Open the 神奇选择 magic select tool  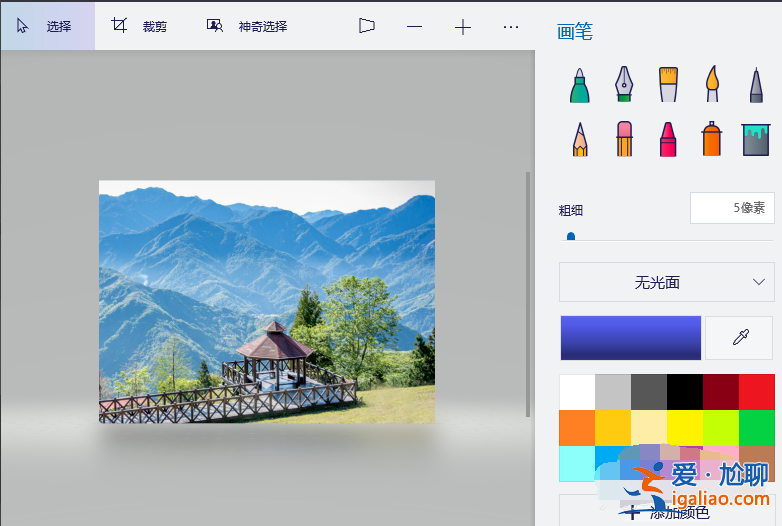tap(247, 26)
